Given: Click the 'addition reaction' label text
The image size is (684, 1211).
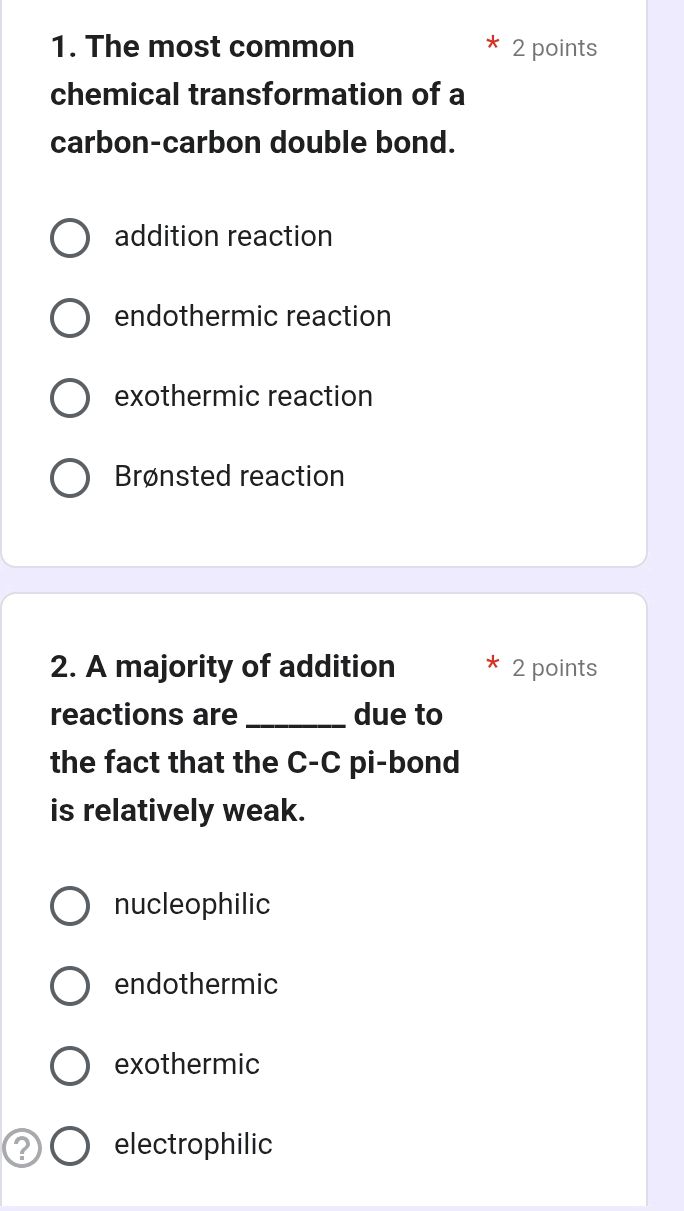Looking at the screenshot, I should pos(223,237).
